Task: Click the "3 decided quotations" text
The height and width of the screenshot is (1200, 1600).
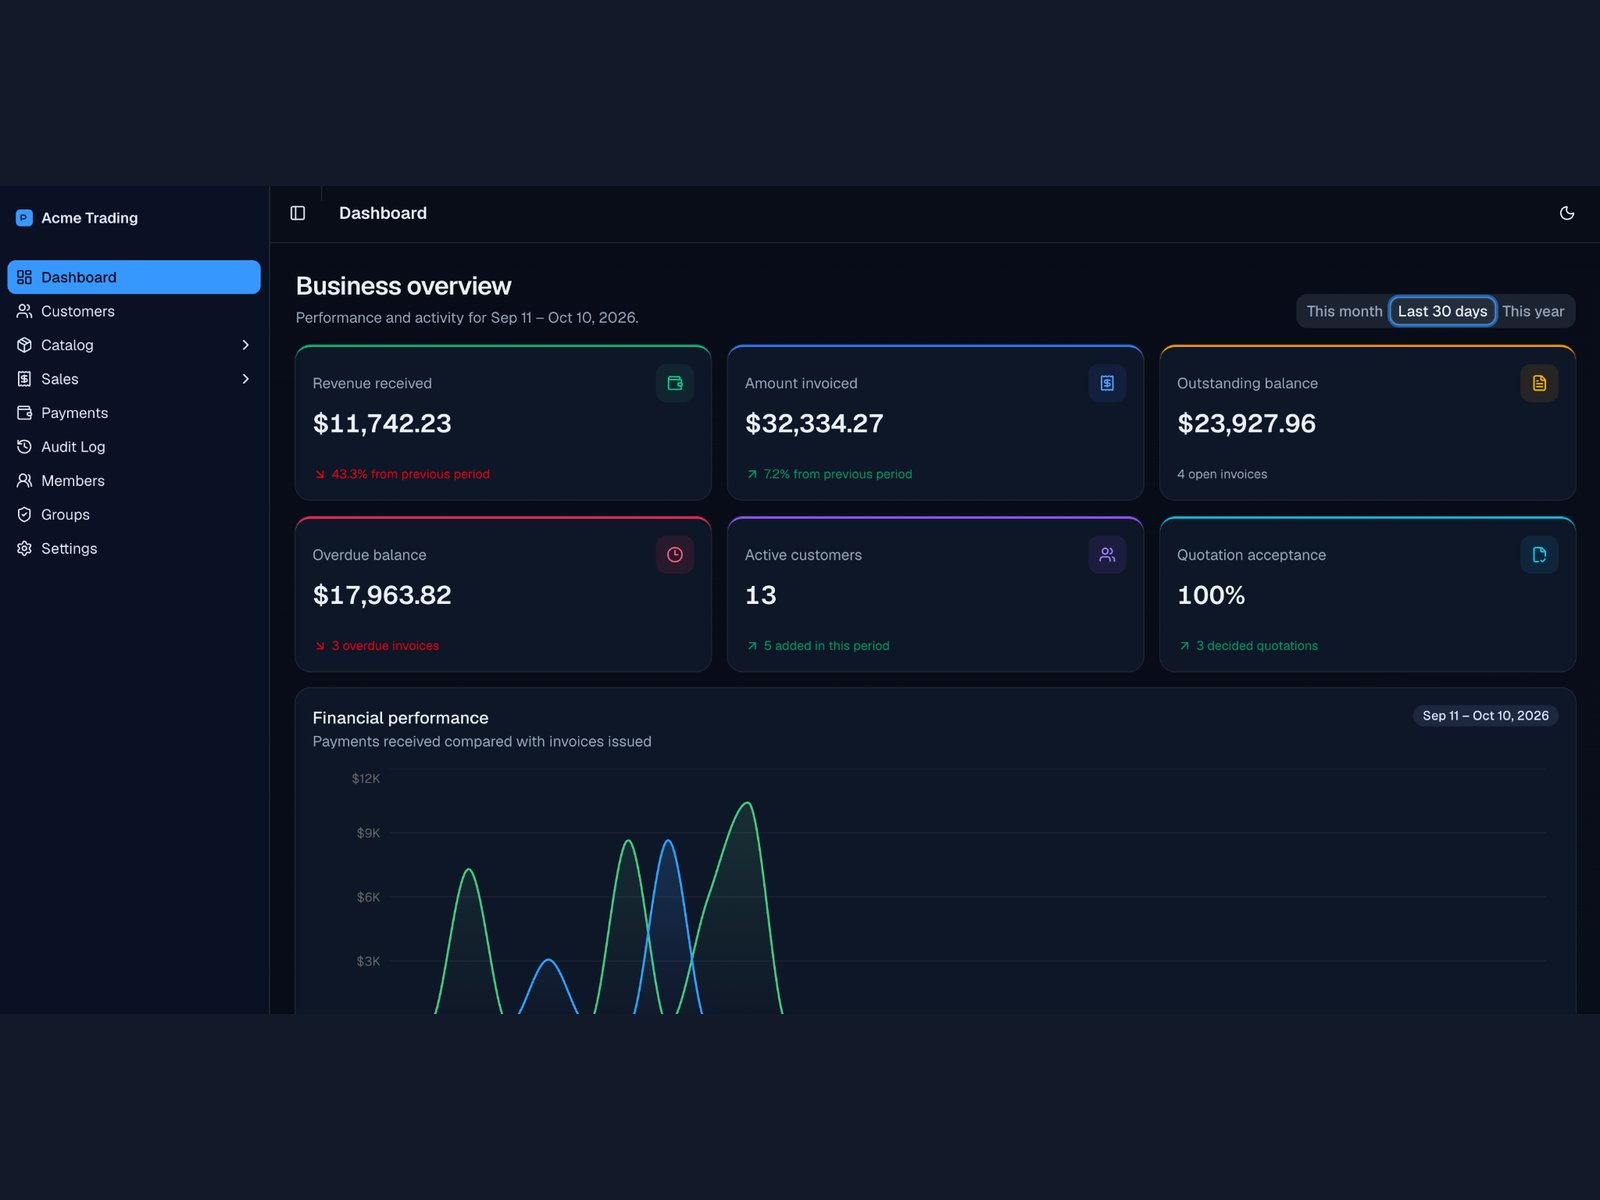Action: point(1257,646)
